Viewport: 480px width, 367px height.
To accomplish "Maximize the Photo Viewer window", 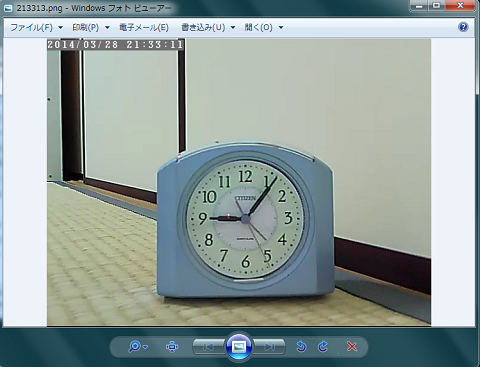I will [437, 6].
